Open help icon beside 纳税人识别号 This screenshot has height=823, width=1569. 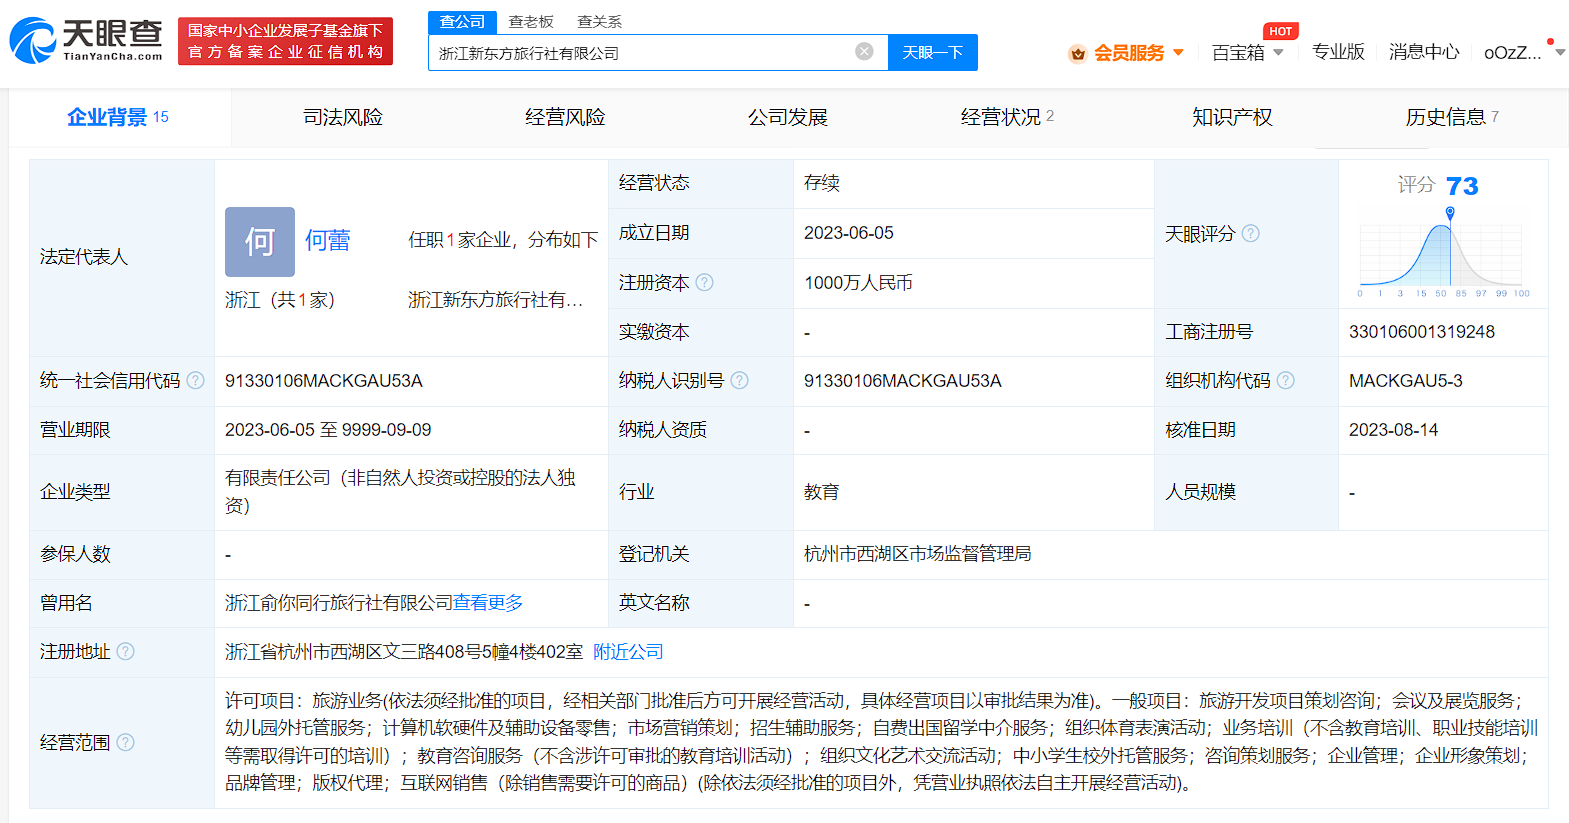point(739,380)
